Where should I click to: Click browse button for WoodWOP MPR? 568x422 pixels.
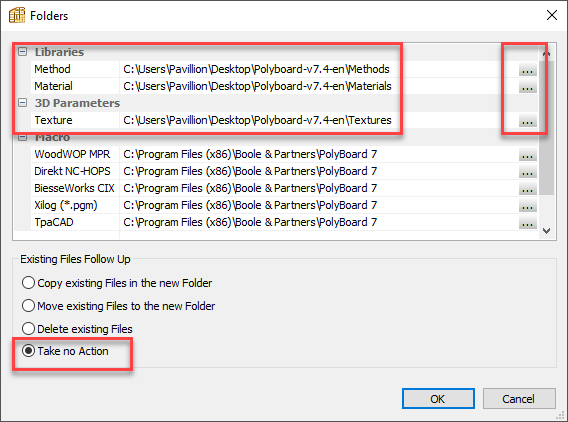pyautogui.click(x=527, y=154)
